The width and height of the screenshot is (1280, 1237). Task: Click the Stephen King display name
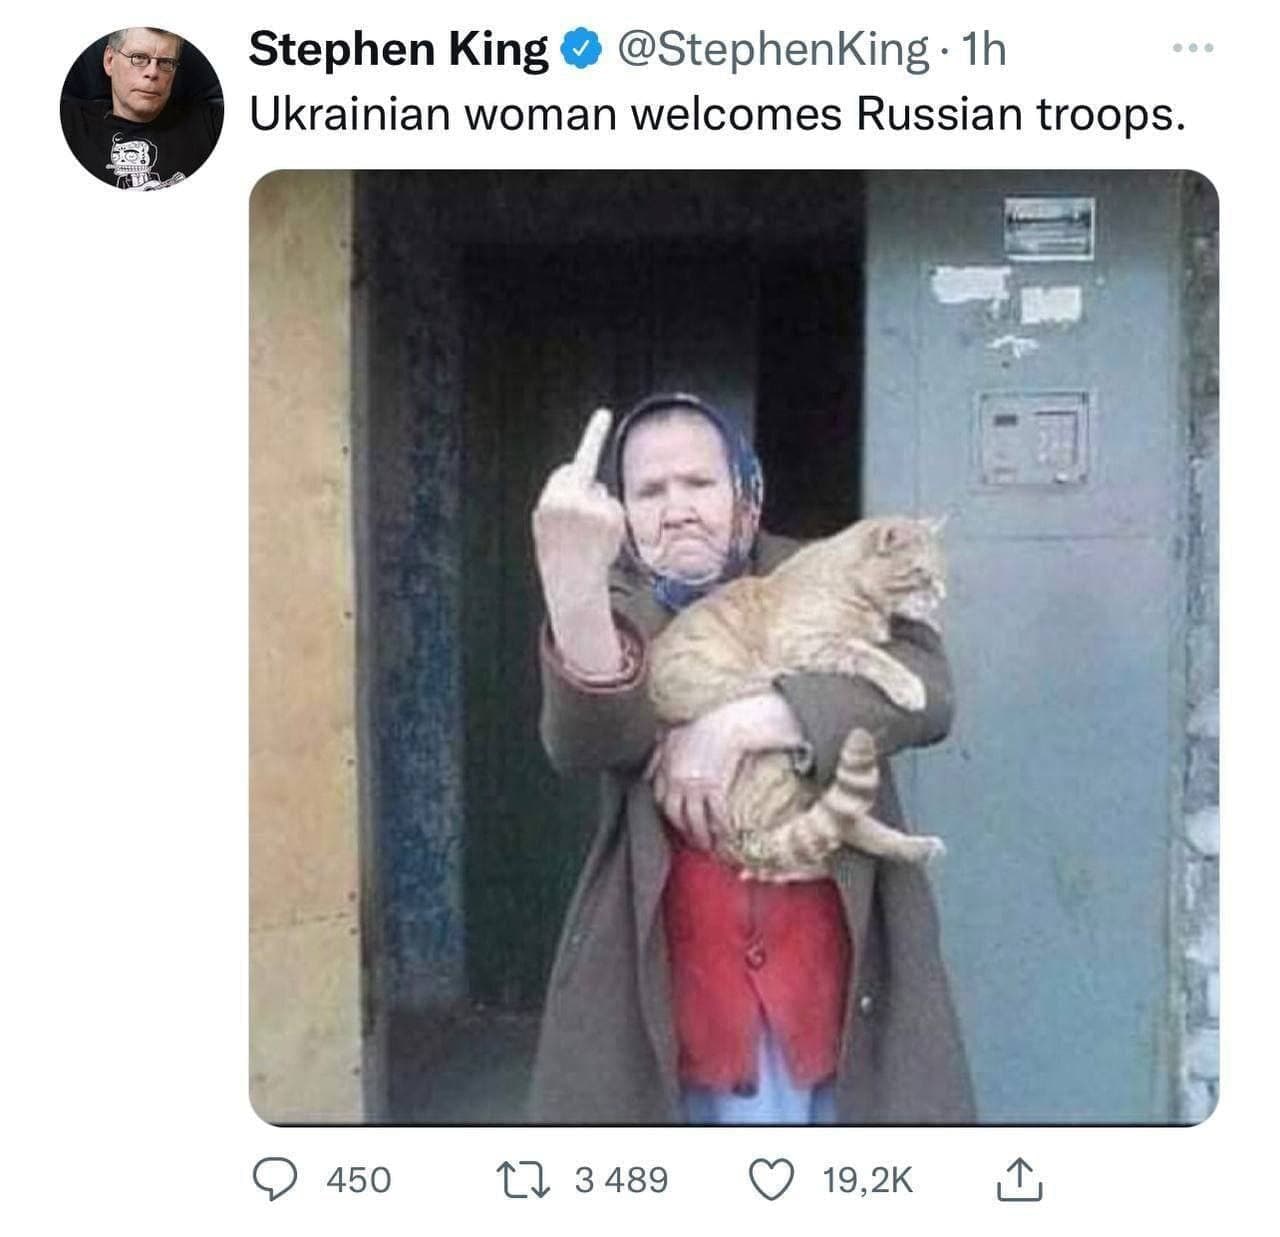tap(398, 49)
